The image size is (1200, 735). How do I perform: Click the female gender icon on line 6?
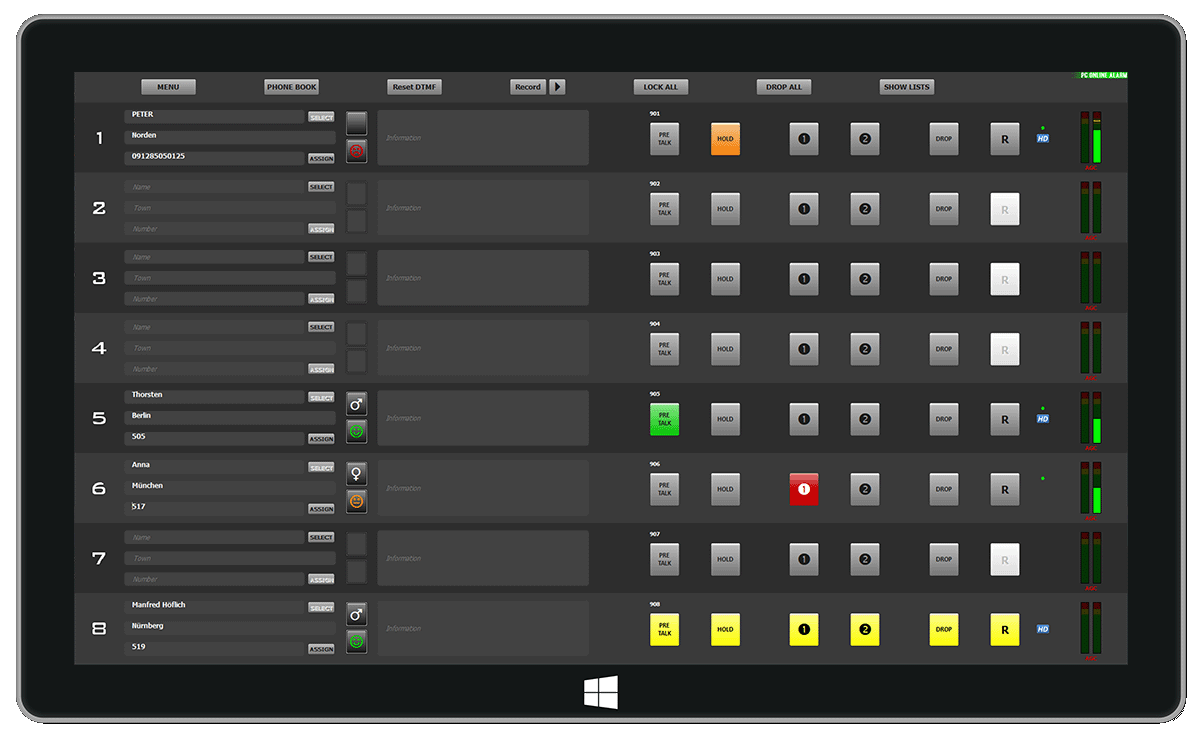coord(357,474)
